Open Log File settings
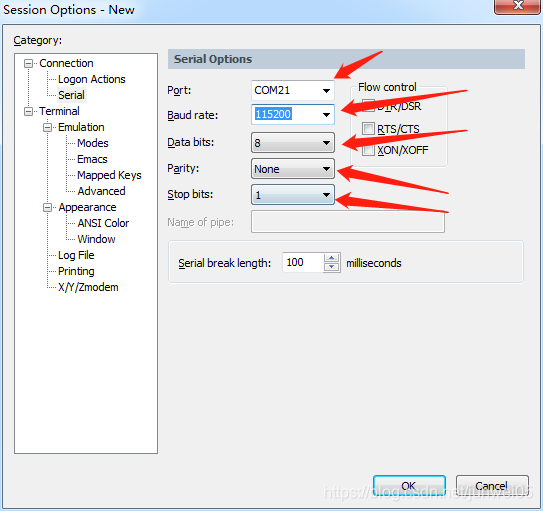The height and width of the screenshot is (511, 543). pos(76,255)
